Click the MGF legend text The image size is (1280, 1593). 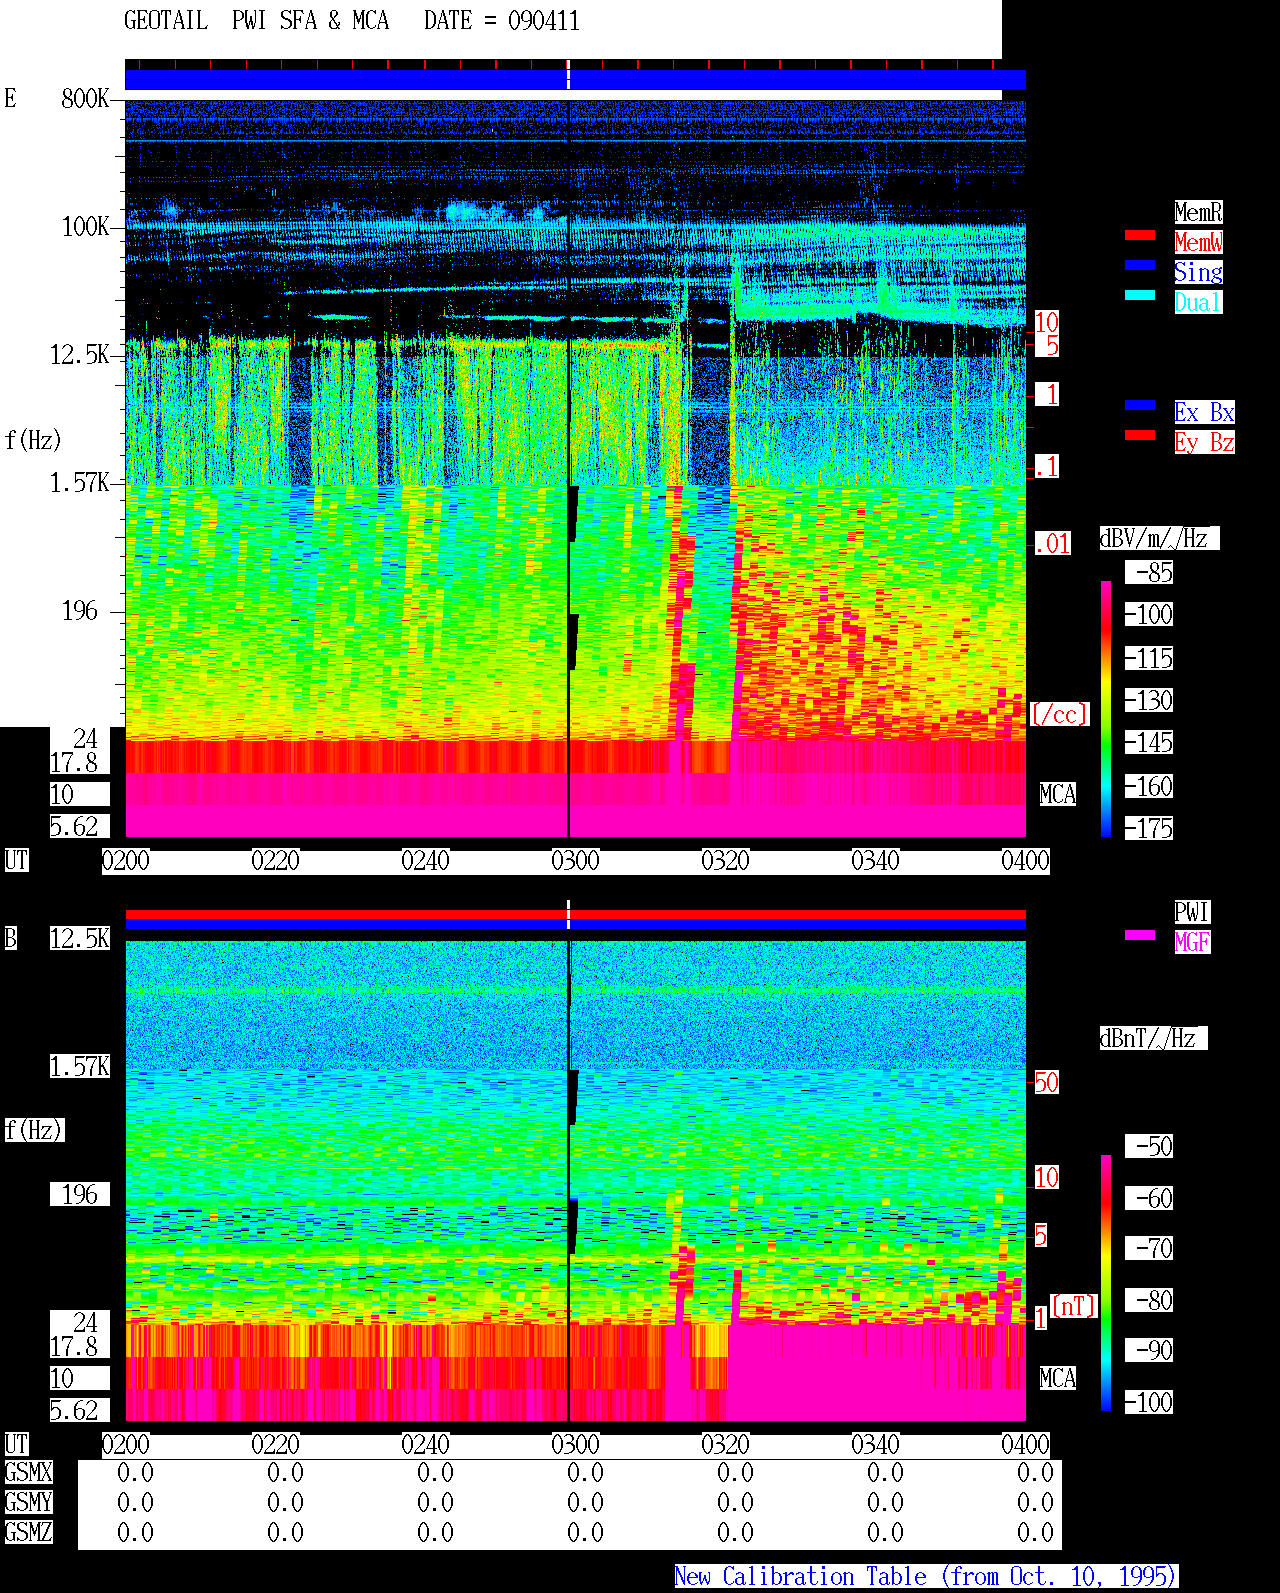pyautogui.click(x=1192, y=942)
